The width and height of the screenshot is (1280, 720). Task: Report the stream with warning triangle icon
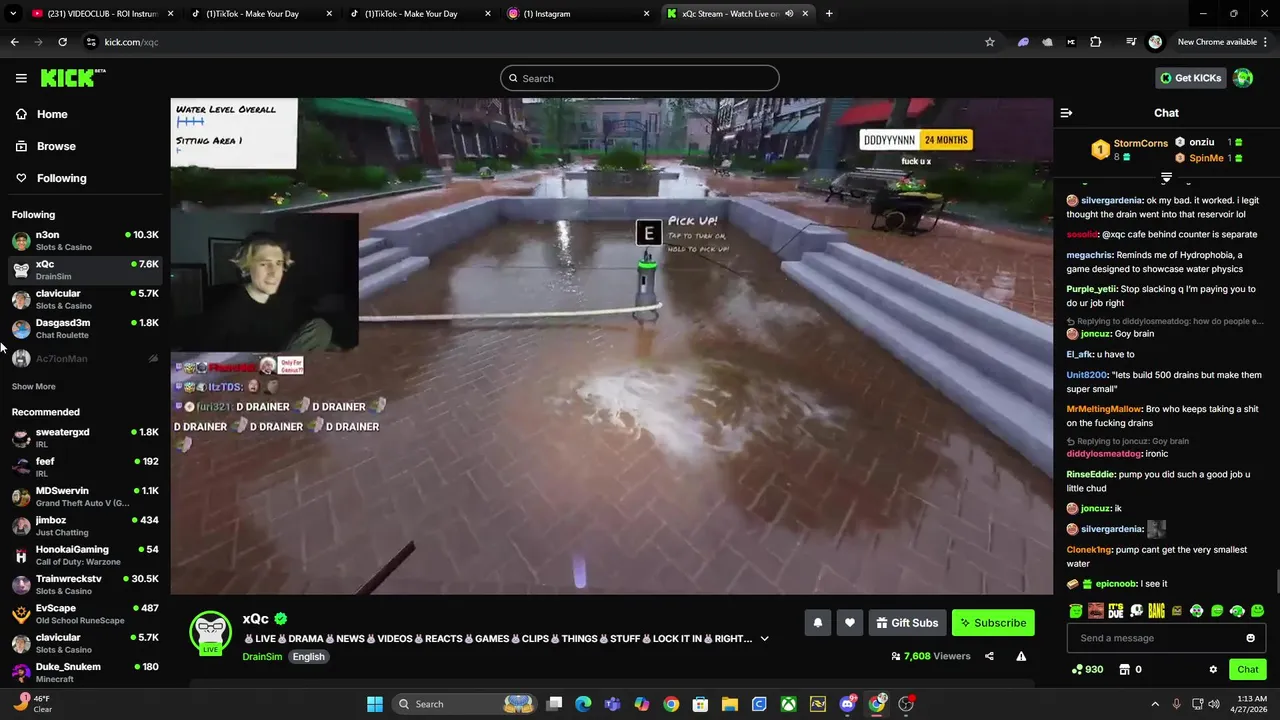pyautogui.click(x=1021, y=656)
